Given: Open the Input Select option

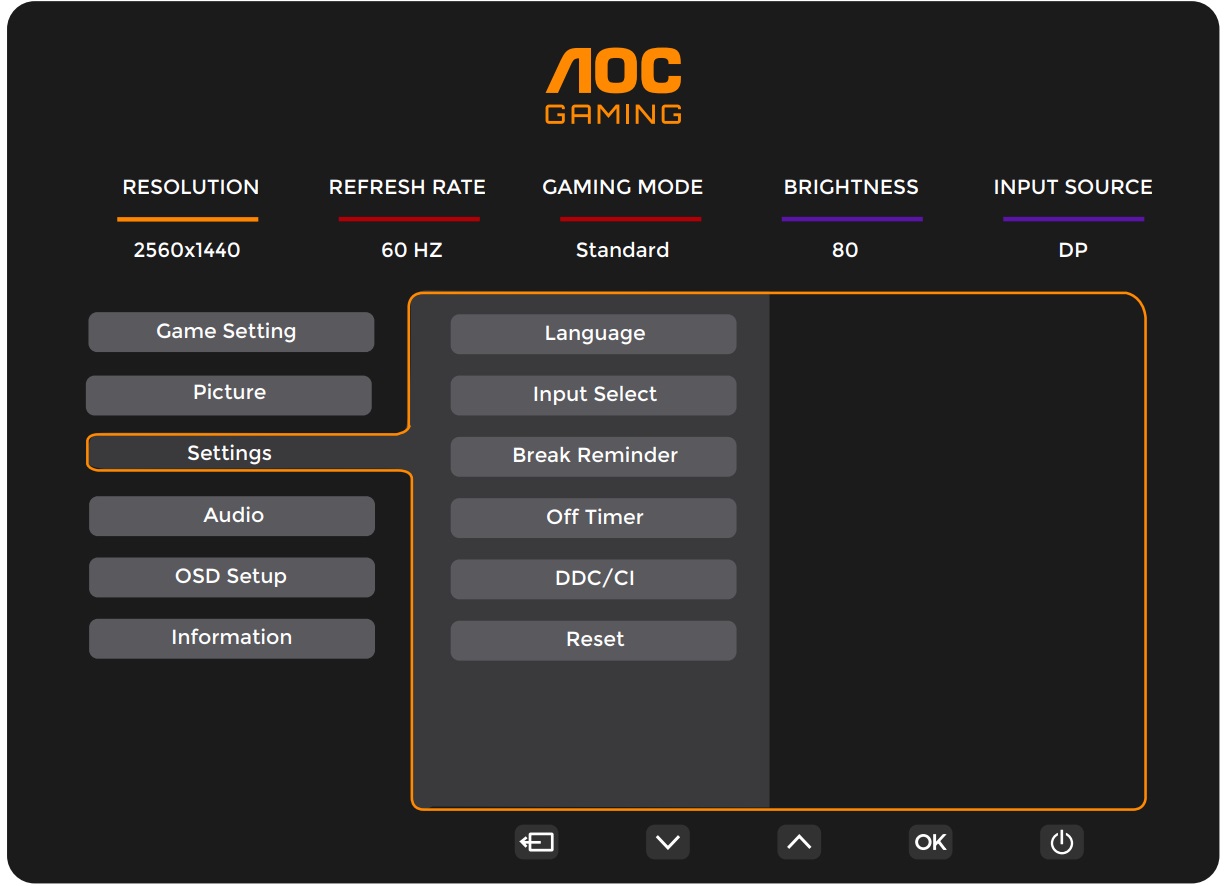Looking at the screenshot, I should [x=593, y=395].
